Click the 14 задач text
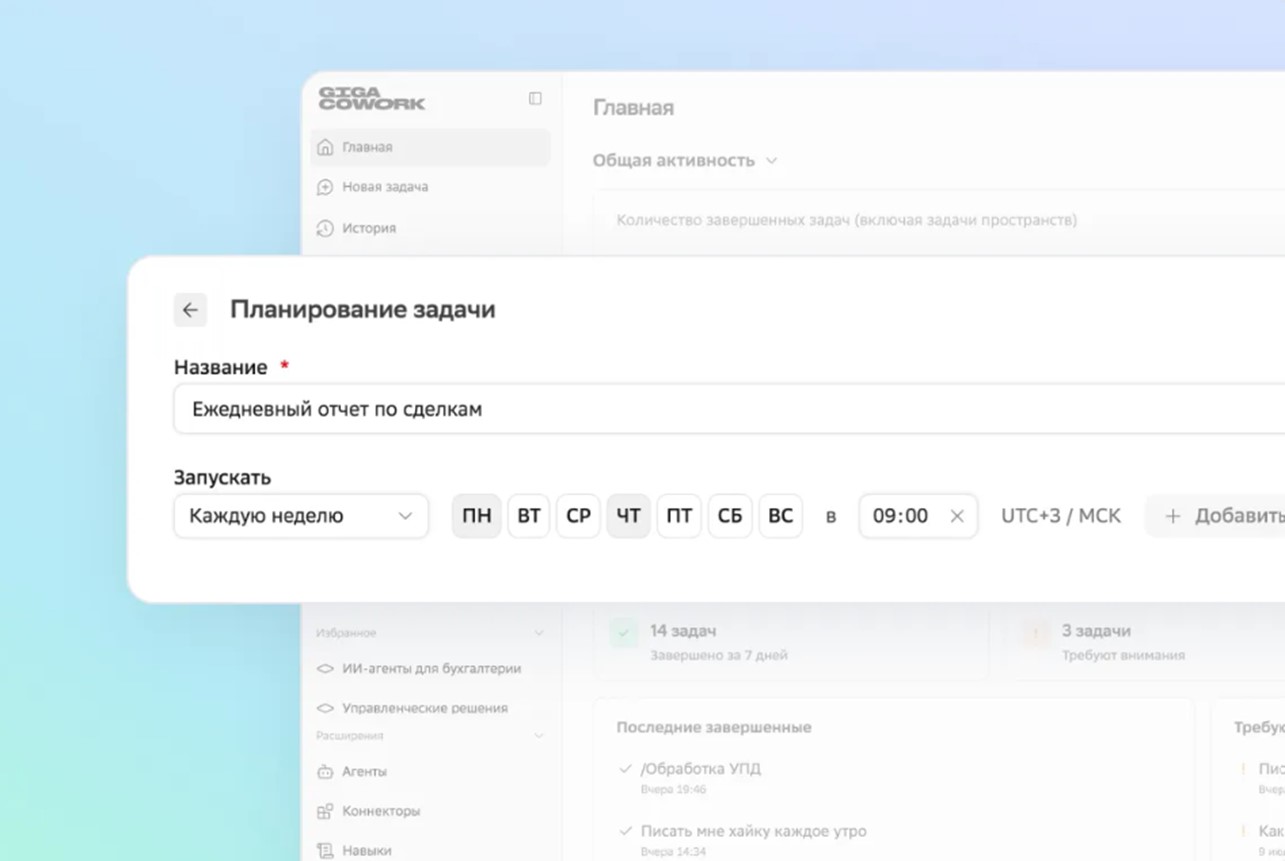This screenshot has width=1285, height=861. pyautogui.click(x=683, y=631)
